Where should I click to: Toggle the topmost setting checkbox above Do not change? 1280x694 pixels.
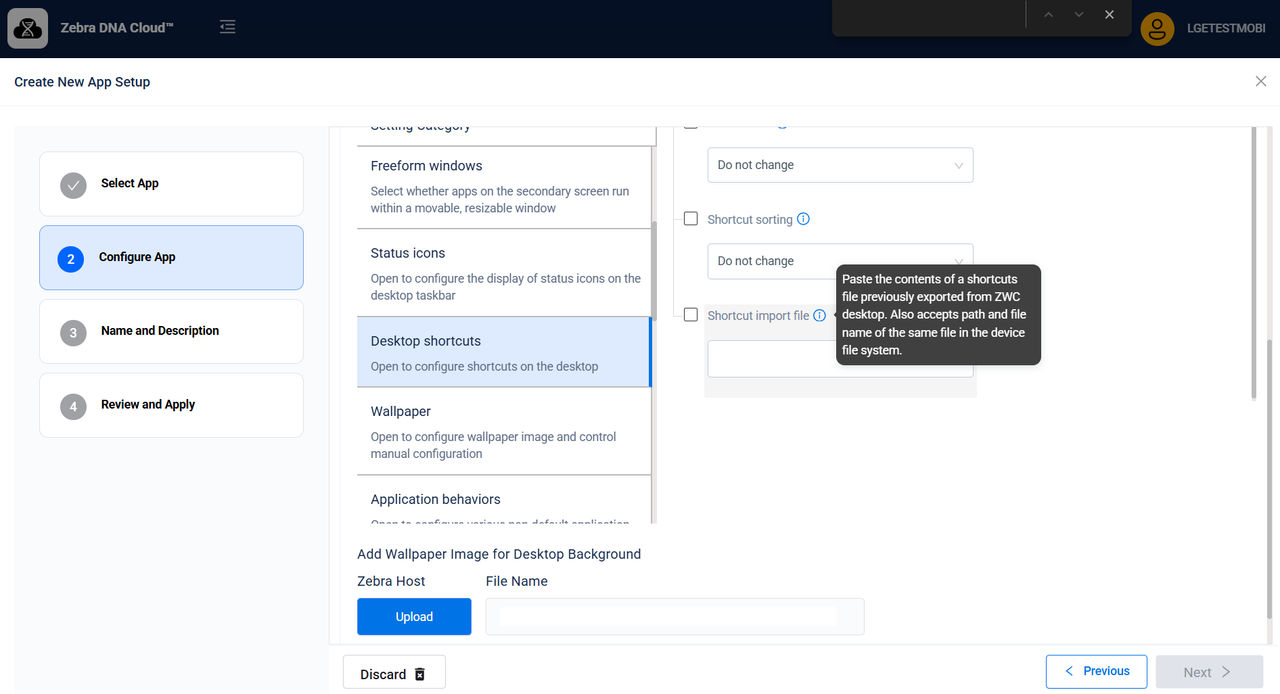tap(690, 122)
